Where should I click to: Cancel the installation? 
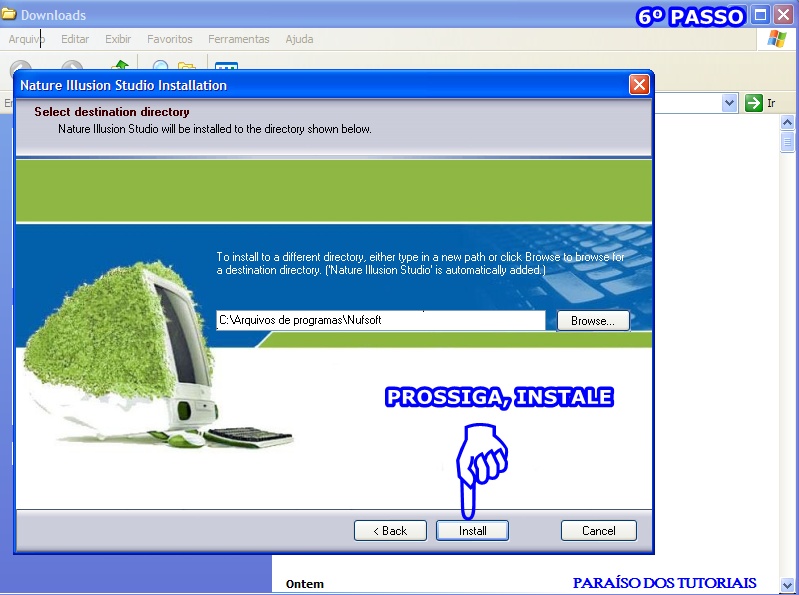coord(599,531)
